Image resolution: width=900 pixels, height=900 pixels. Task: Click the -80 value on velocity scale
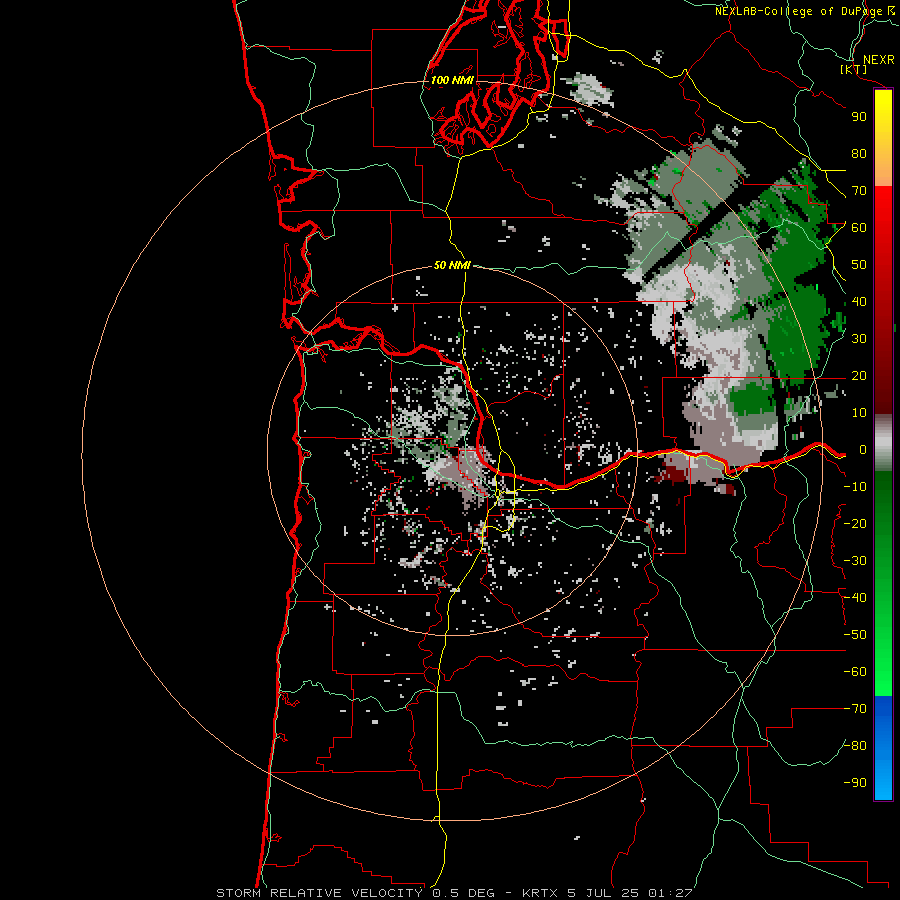(855, 746)
